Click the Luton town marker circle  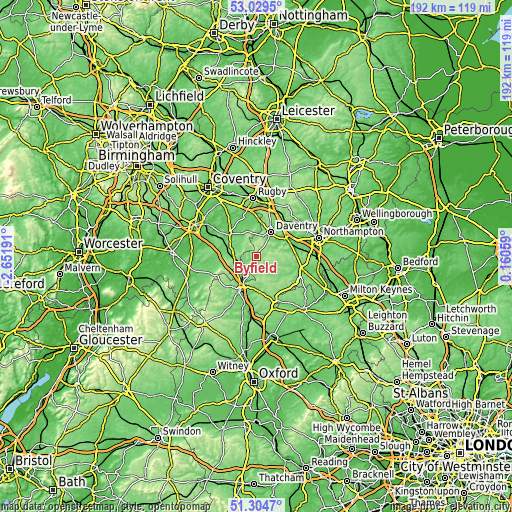click(407, 344)
